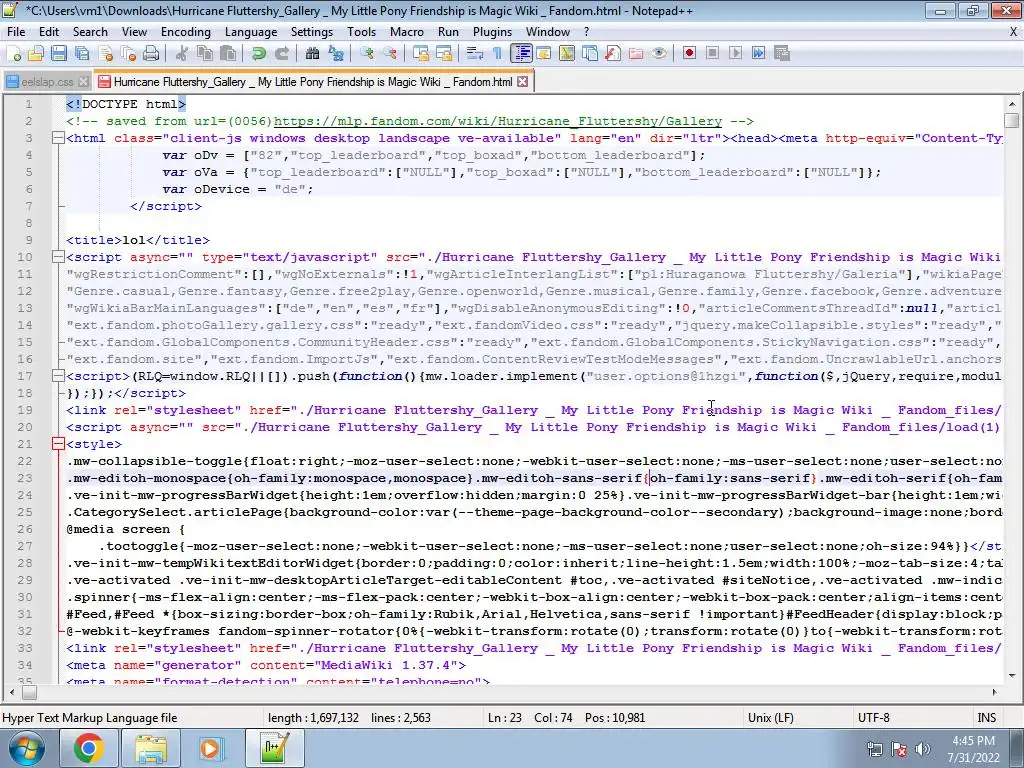Image resolution: width=1024 pixels, height=768 pixels.
Task: Close the Hurricane Fluttershy_Gallery html tab
Action: click(522, 82)
